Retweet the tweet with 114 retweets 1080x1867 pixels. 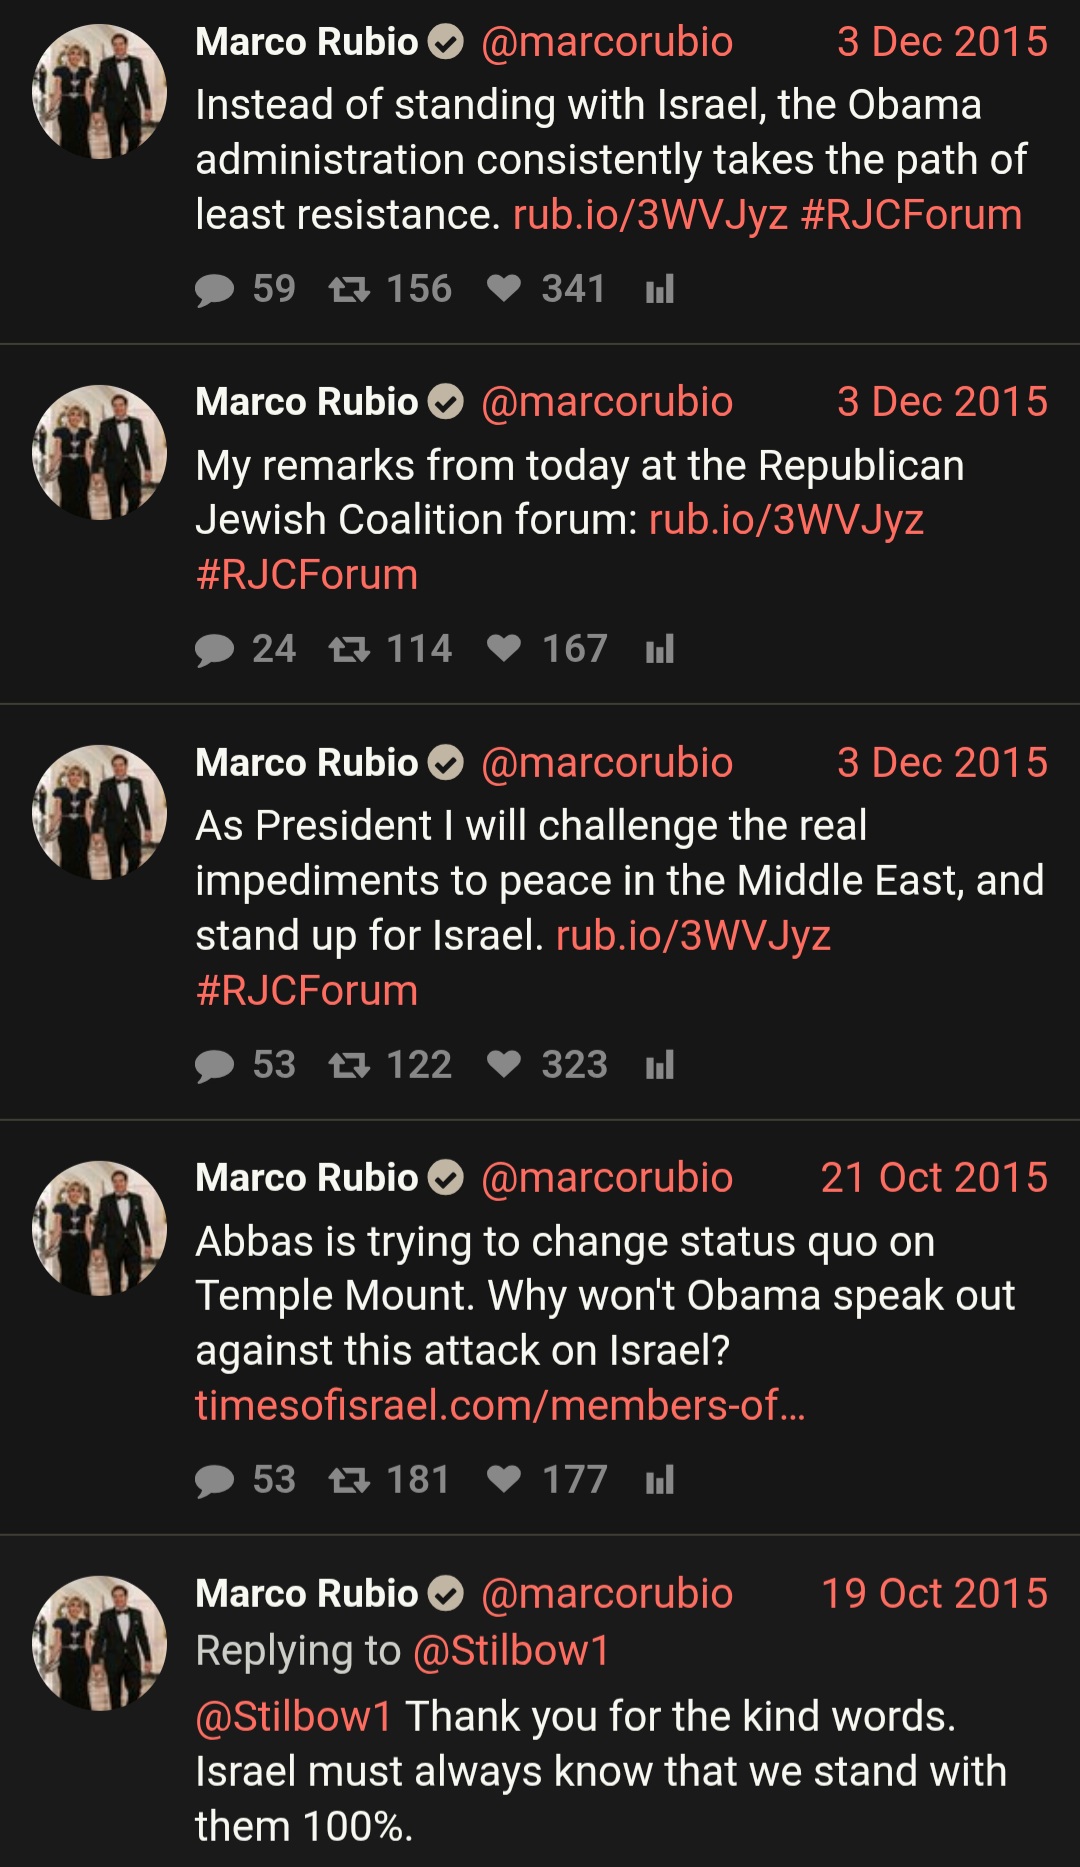point(349,650)
